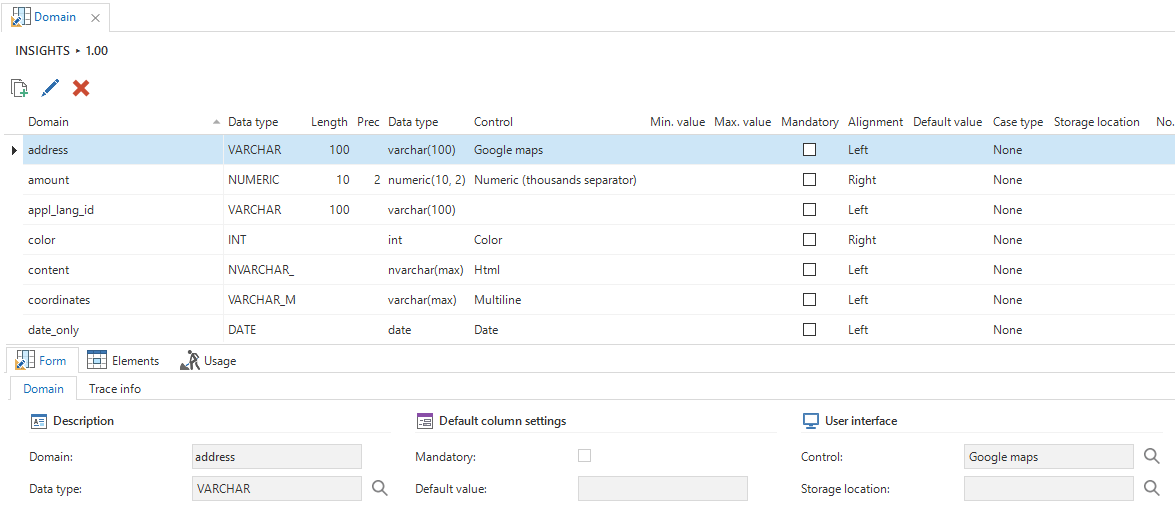Click the blue pencil edit icon

point(50,88)
